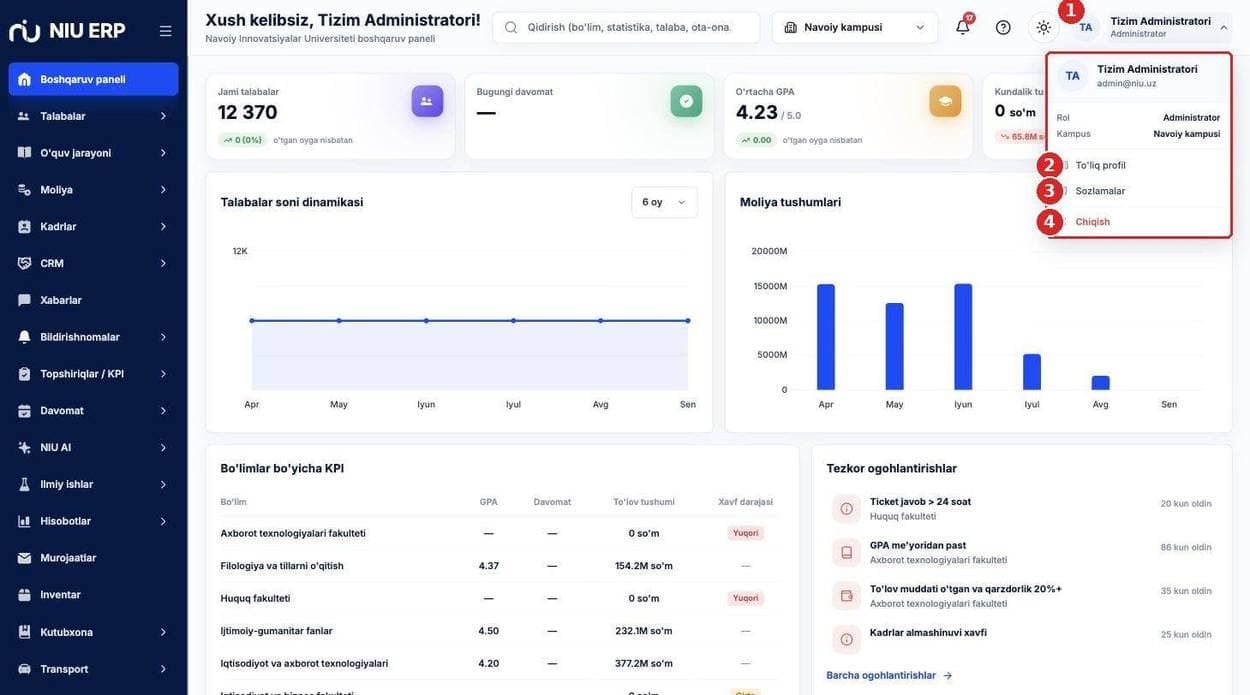The image size is (1250, 695).
Task: Click the Axborot texnologiyalari fakulteti KPI row
Action: [x=501, y=533]
